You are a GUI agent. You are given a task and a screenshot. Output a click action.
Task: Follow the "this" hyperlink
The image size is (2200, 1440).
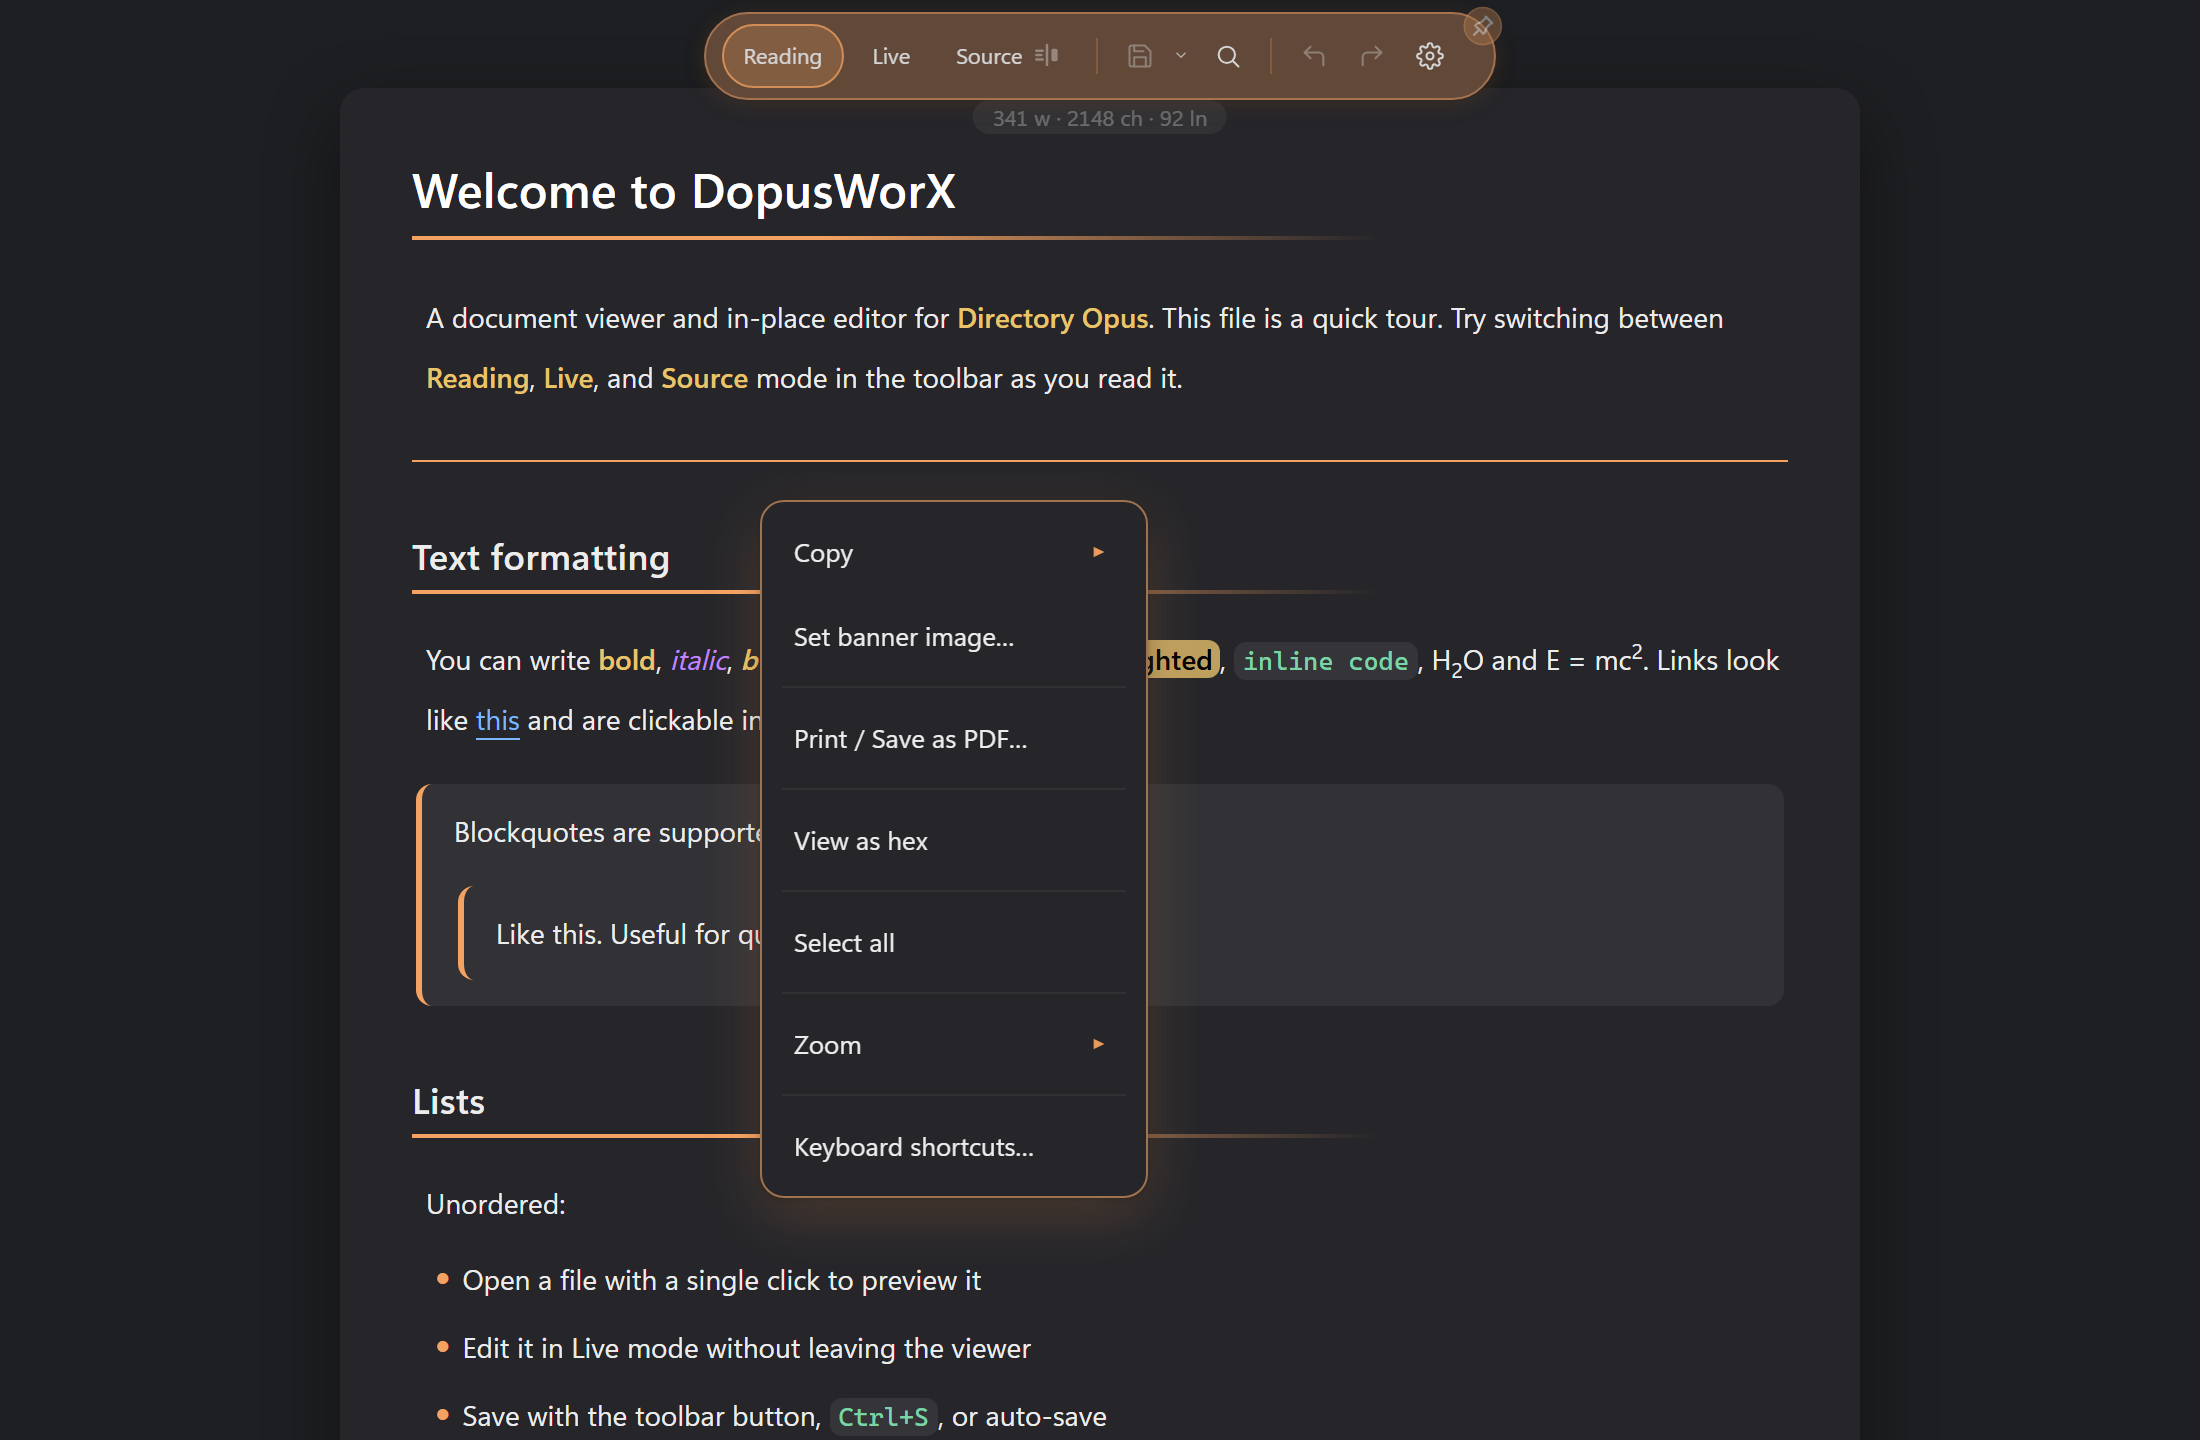click(x=497, y=720)
